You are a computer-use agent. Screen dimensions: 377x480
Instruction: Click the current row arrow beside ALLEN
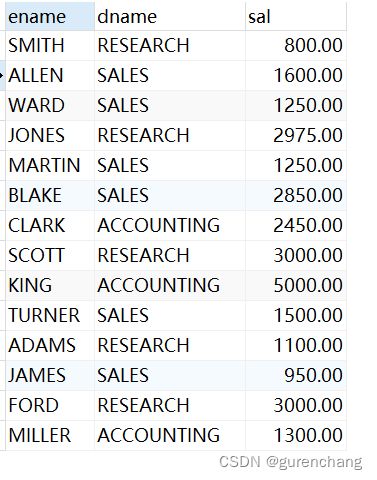[2, 75]
